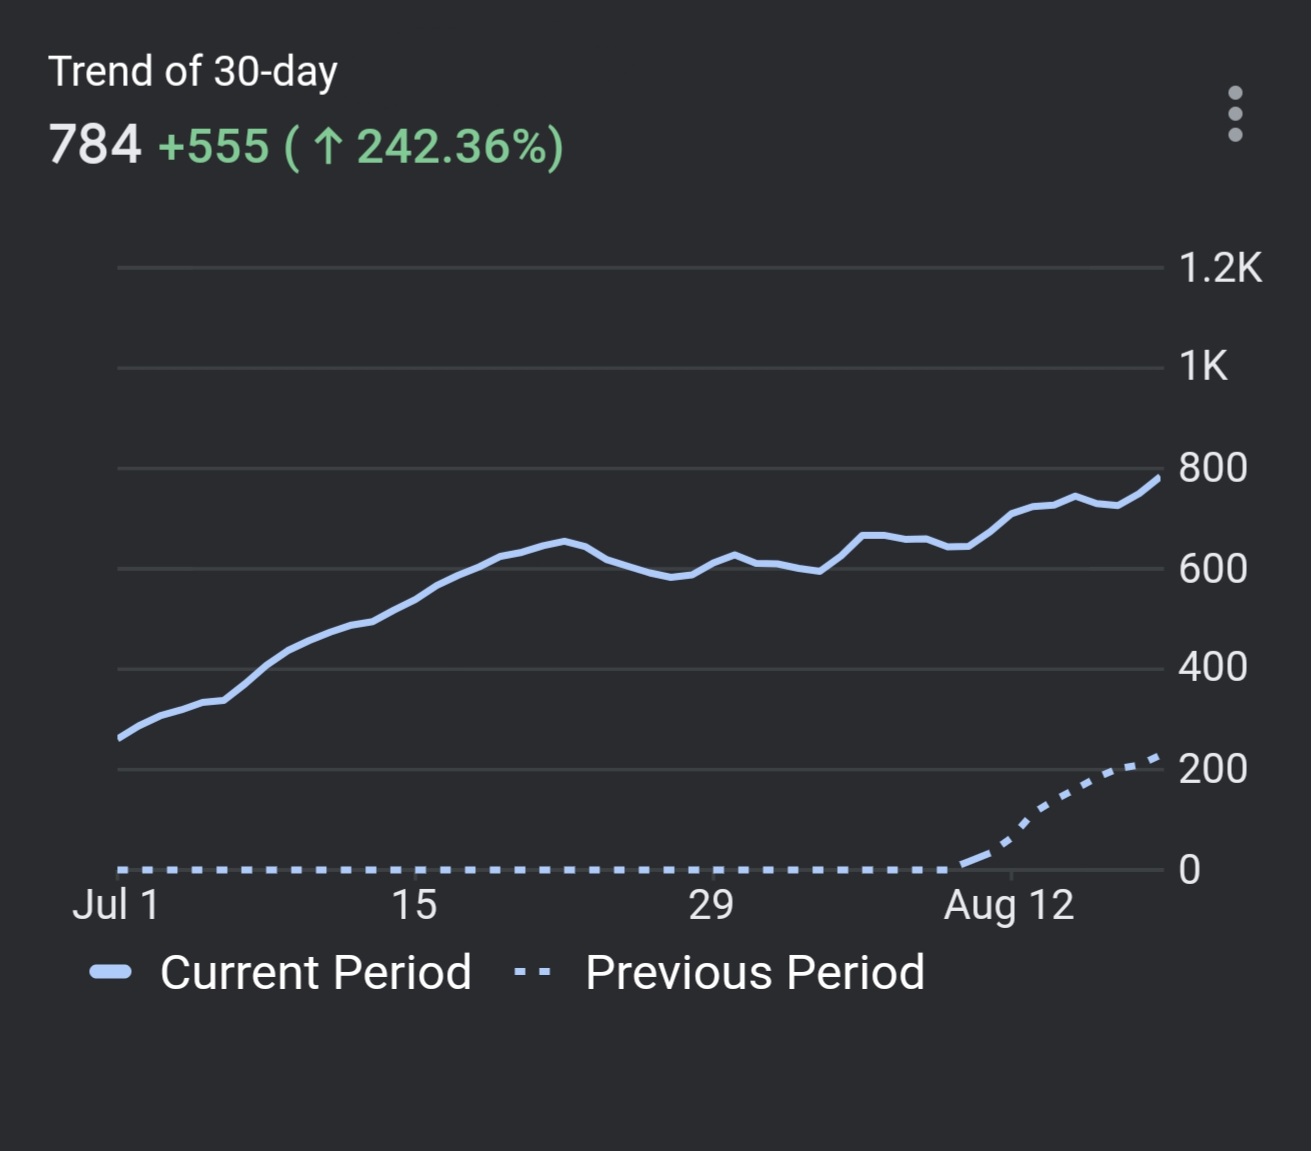Click the 600 y-axis label
Image resolution: width=1311 pixels, height=1151 pixels.
click(1212, 569)
